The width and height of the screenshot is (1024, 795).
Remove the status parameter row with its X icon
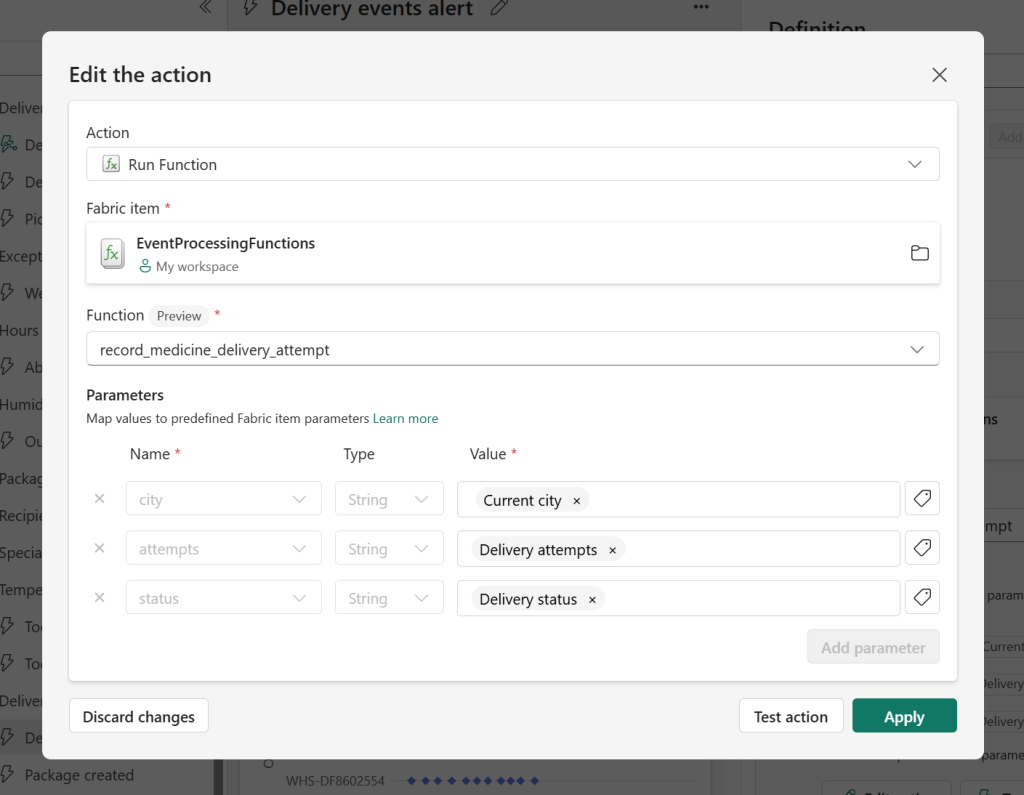click(97, 597)
